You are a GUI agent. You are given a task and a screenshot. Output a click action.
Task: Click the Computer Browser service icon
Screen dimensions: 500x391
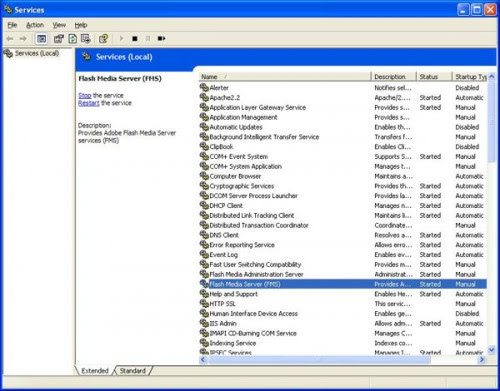pyautogui.click(x=204, y=176)
